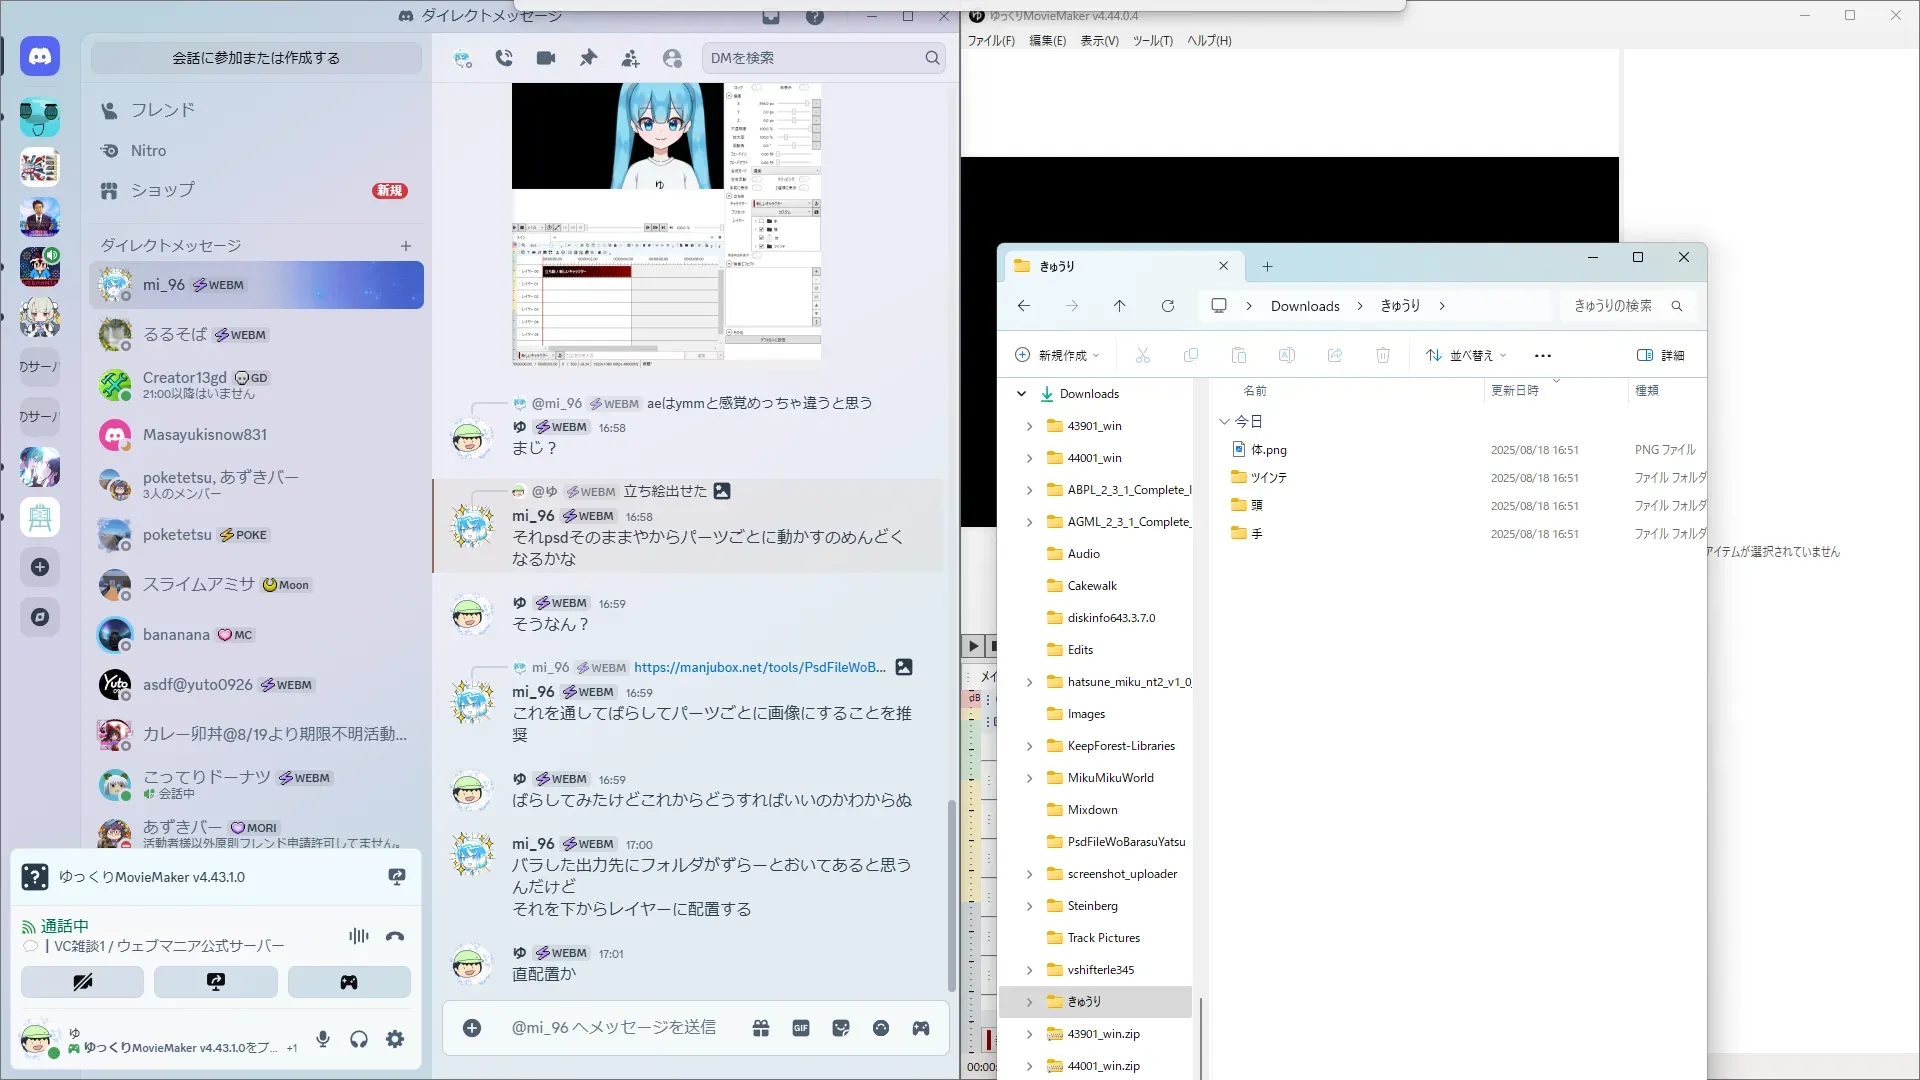Open the GIF picker in message bar
The image size is (1920, 1080).
[x=801, y=1028]
